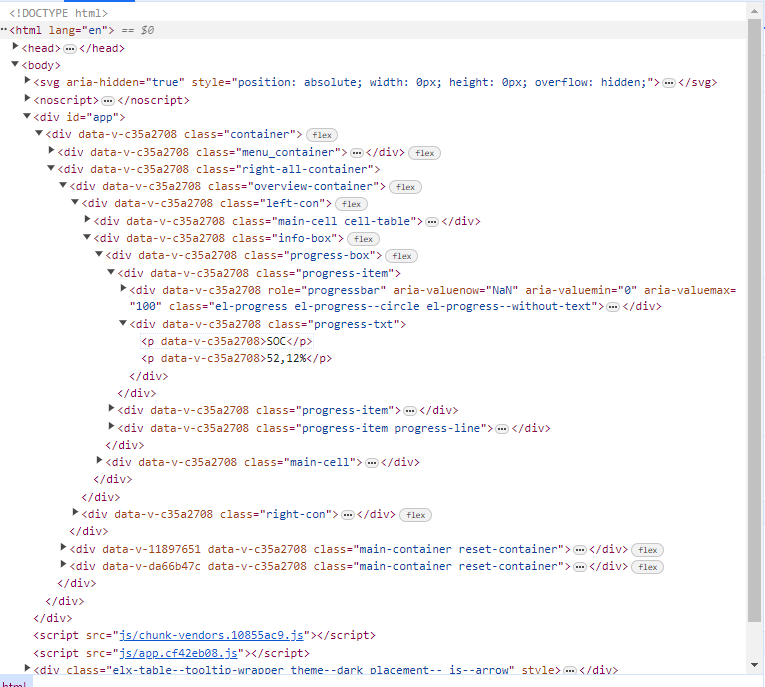
Task: Toggle flex badge on right-con div
Action: [416, 515]
